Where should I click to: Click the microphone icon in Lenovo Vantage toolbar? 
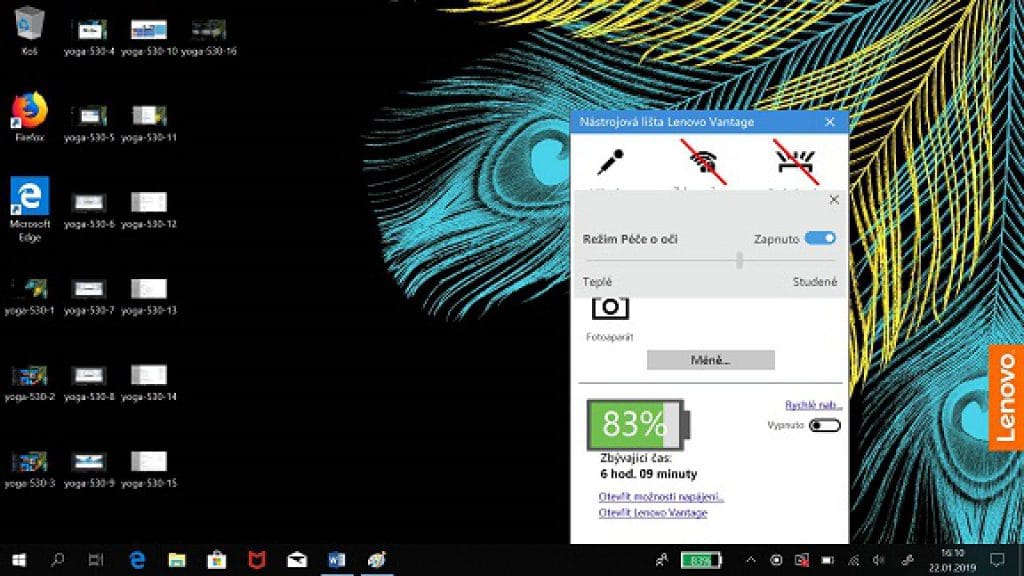pyautogui.click(x=610, y=162)
